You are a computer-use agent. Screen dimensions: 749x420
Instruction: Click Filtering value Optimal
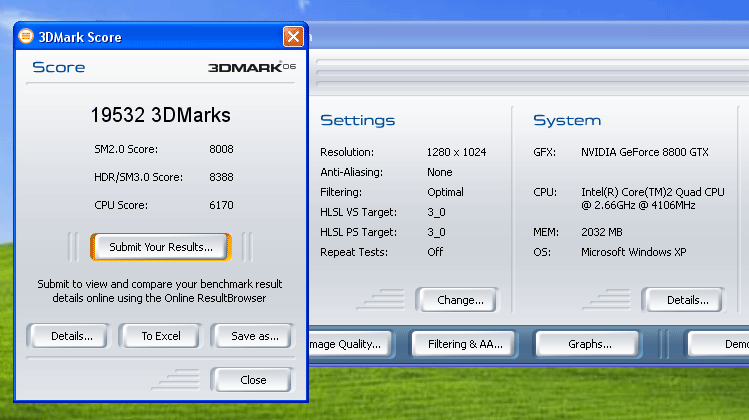click(x=445, y=192)
